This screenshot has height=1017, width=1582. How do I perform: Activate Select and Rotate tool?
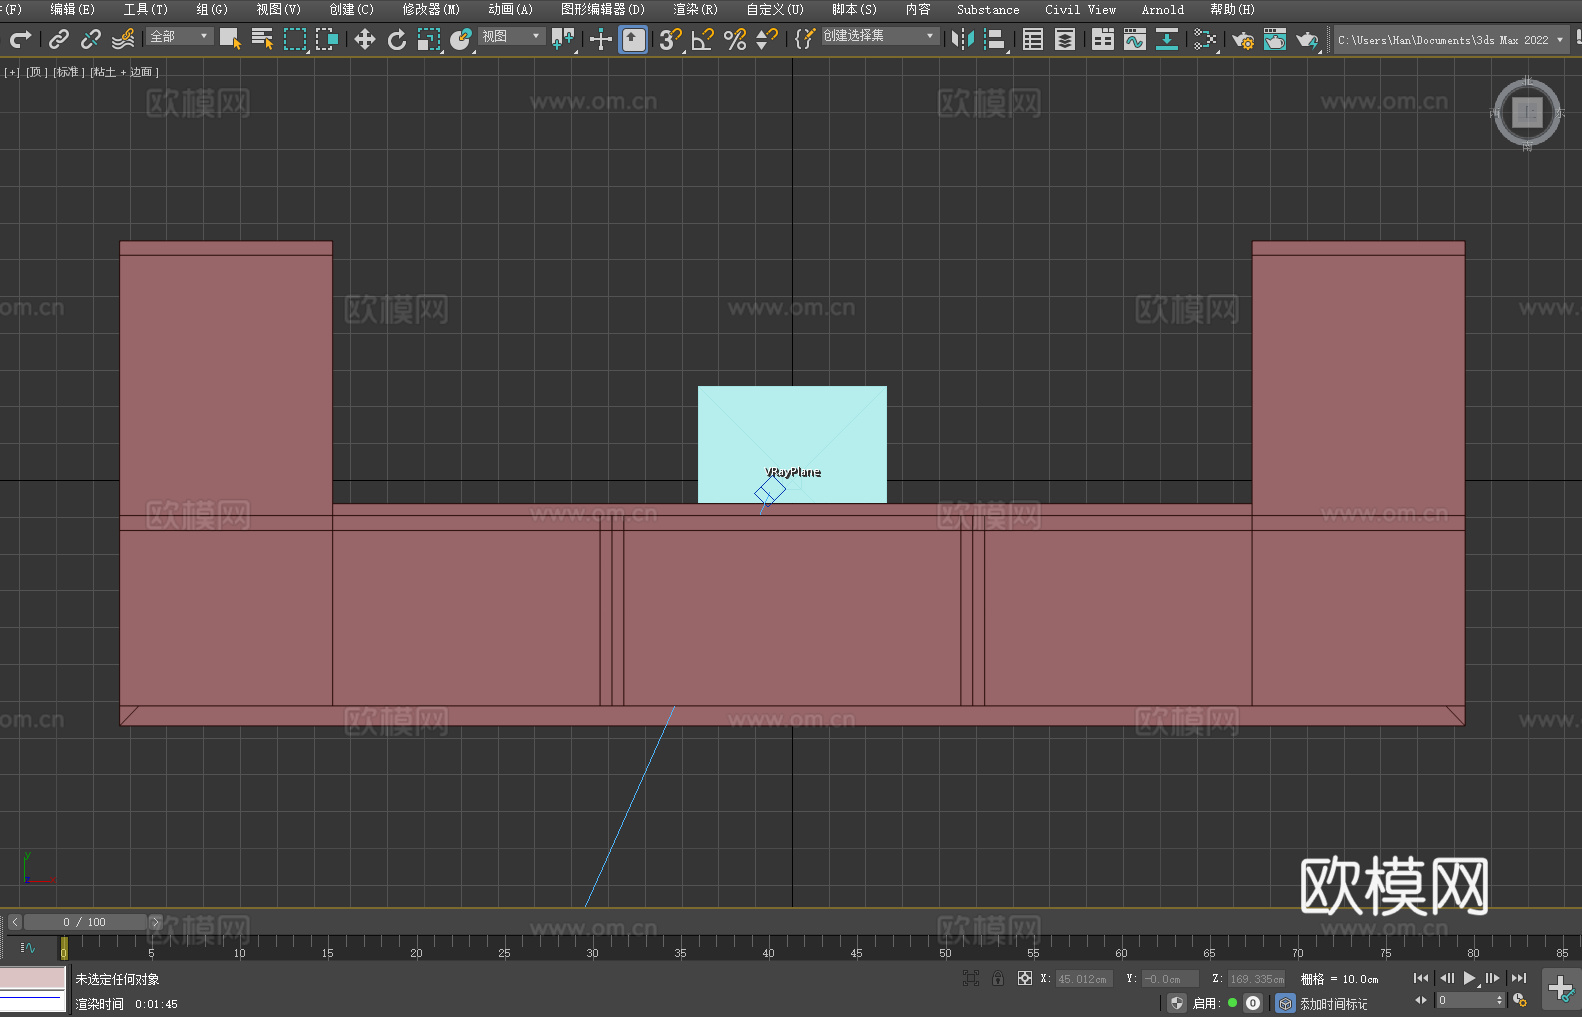tap(397, 39)
